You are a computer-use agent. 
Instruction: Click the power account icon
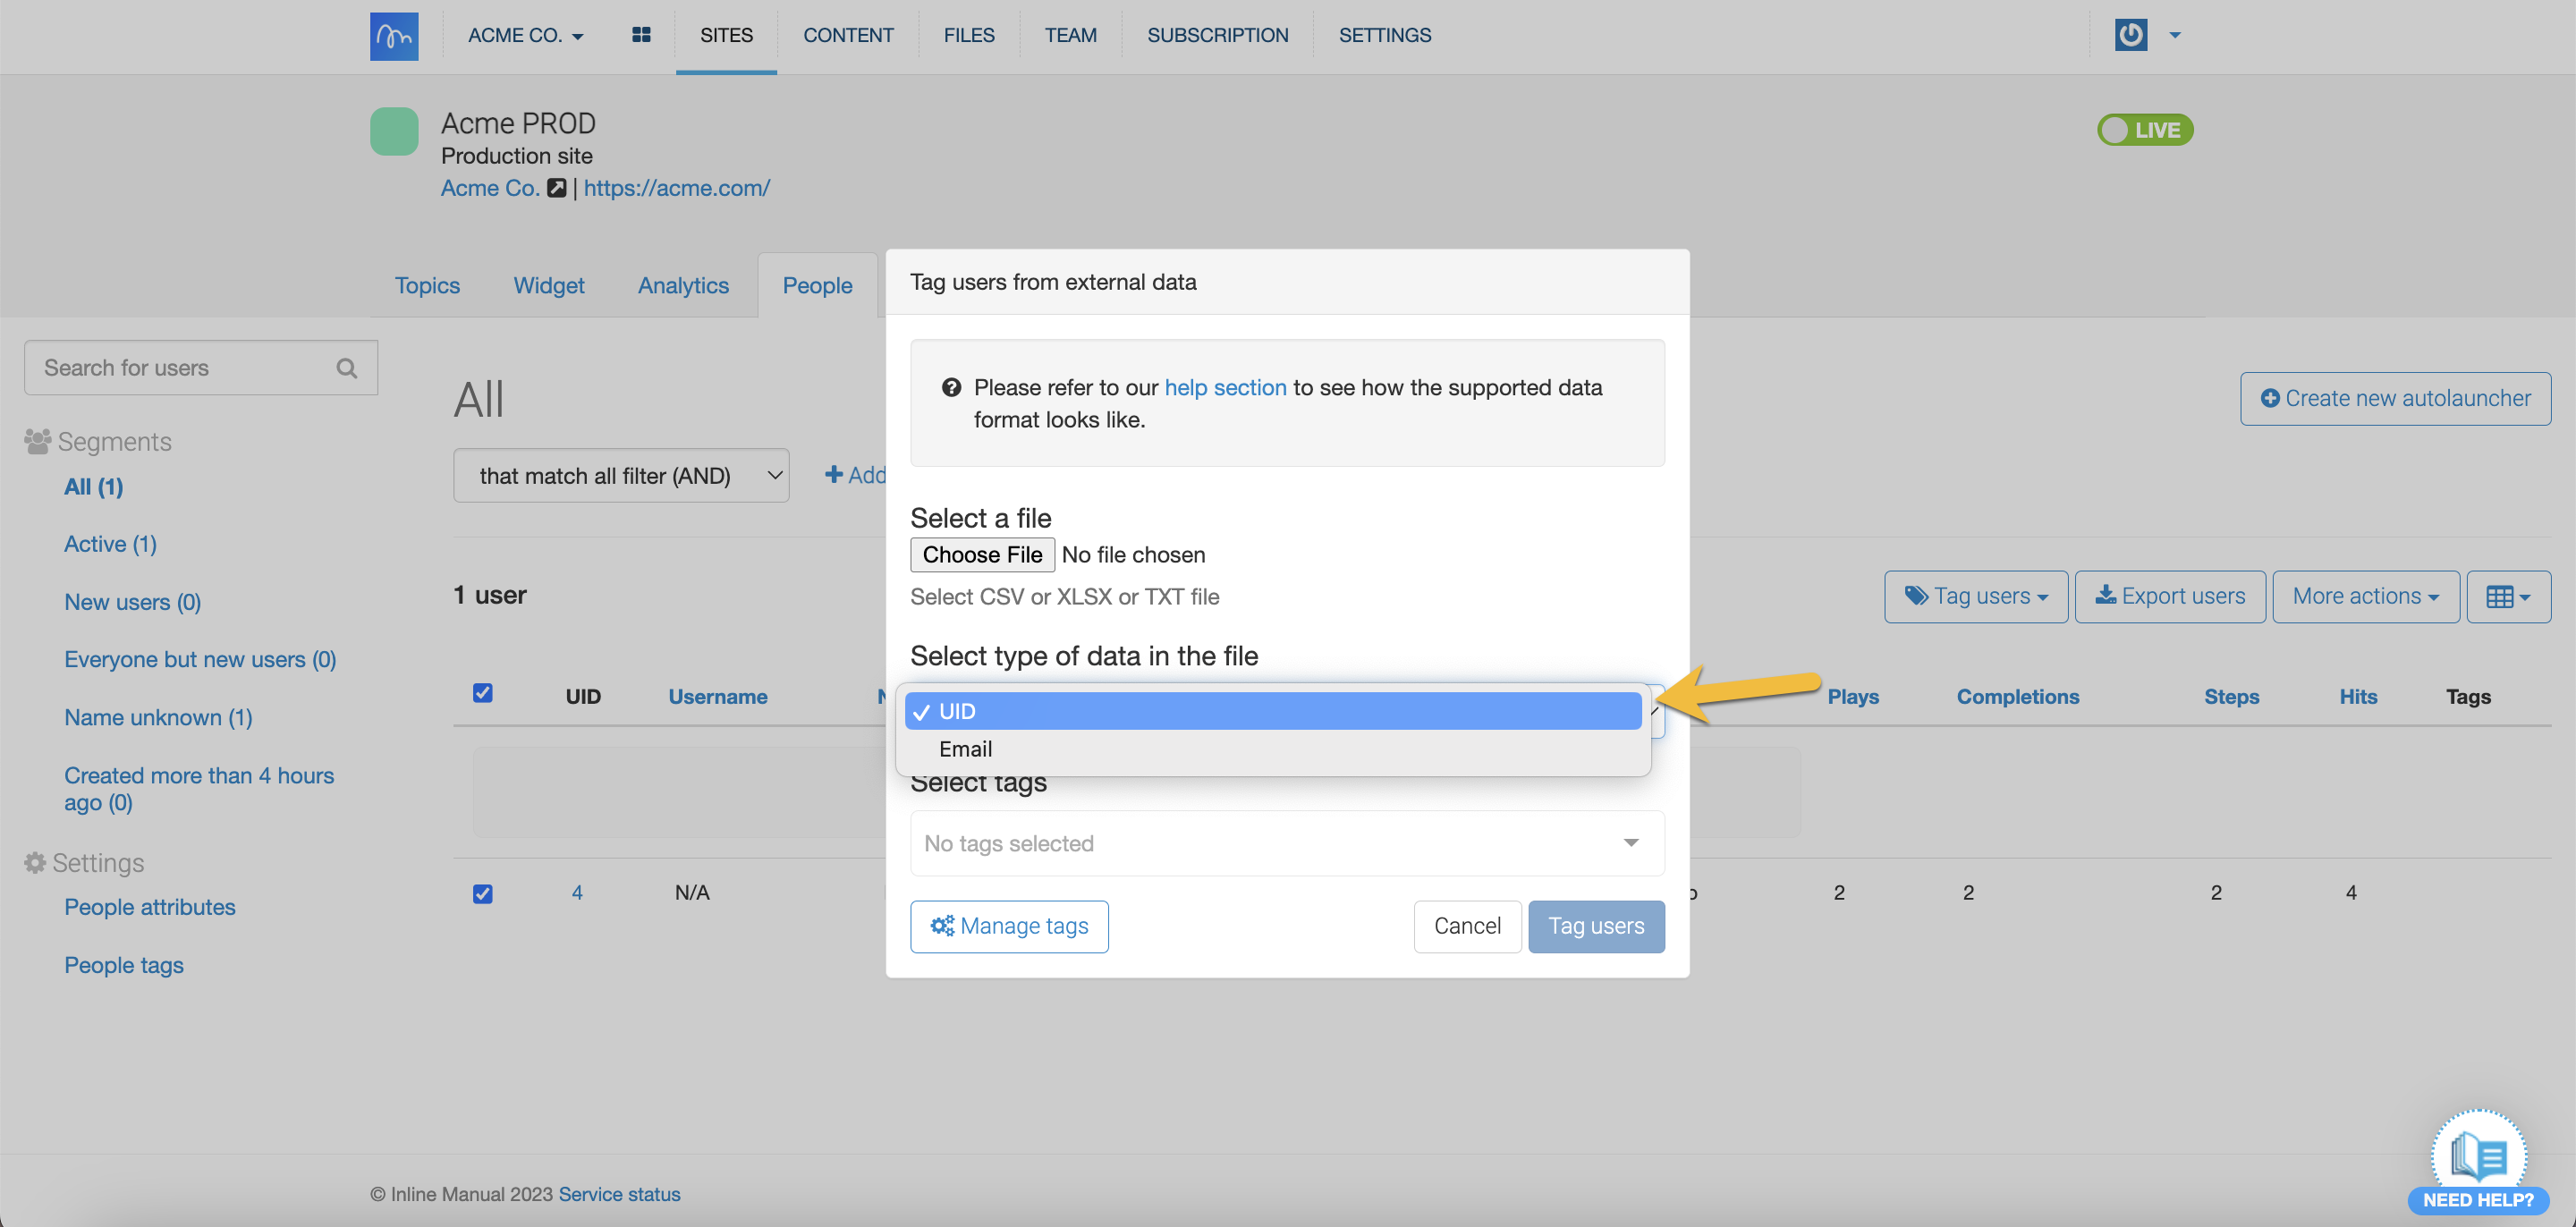click(x=2130, y=35)
